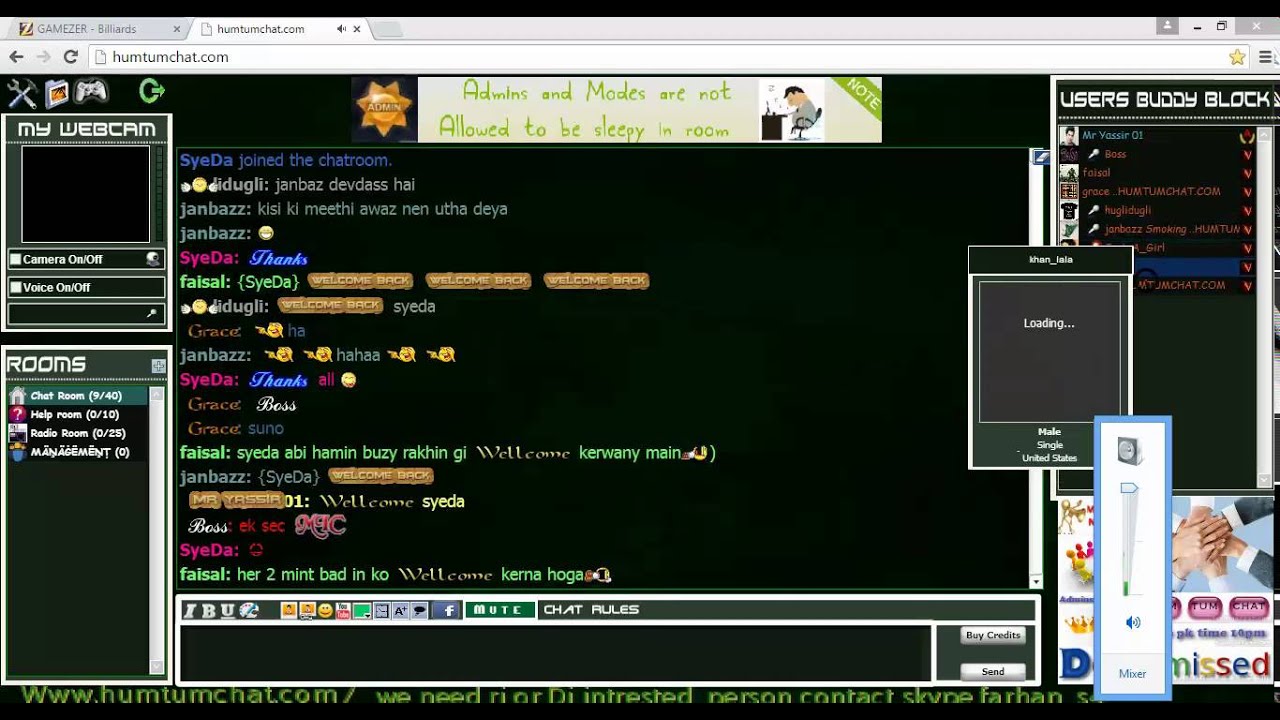Click the speech bubble icon in chat toolbar
Image resolution: width=1280 pixels, height=720 pixels.
419,610
